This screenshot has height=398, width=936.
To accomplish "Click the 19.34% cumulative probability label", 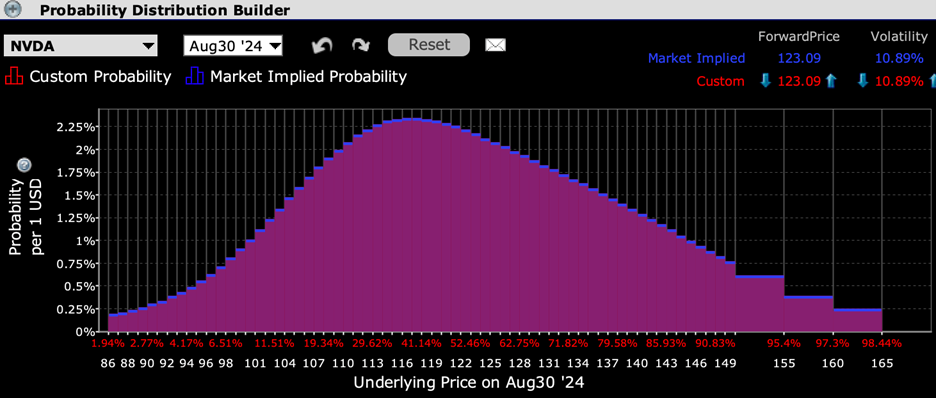I will coord(323,344).
